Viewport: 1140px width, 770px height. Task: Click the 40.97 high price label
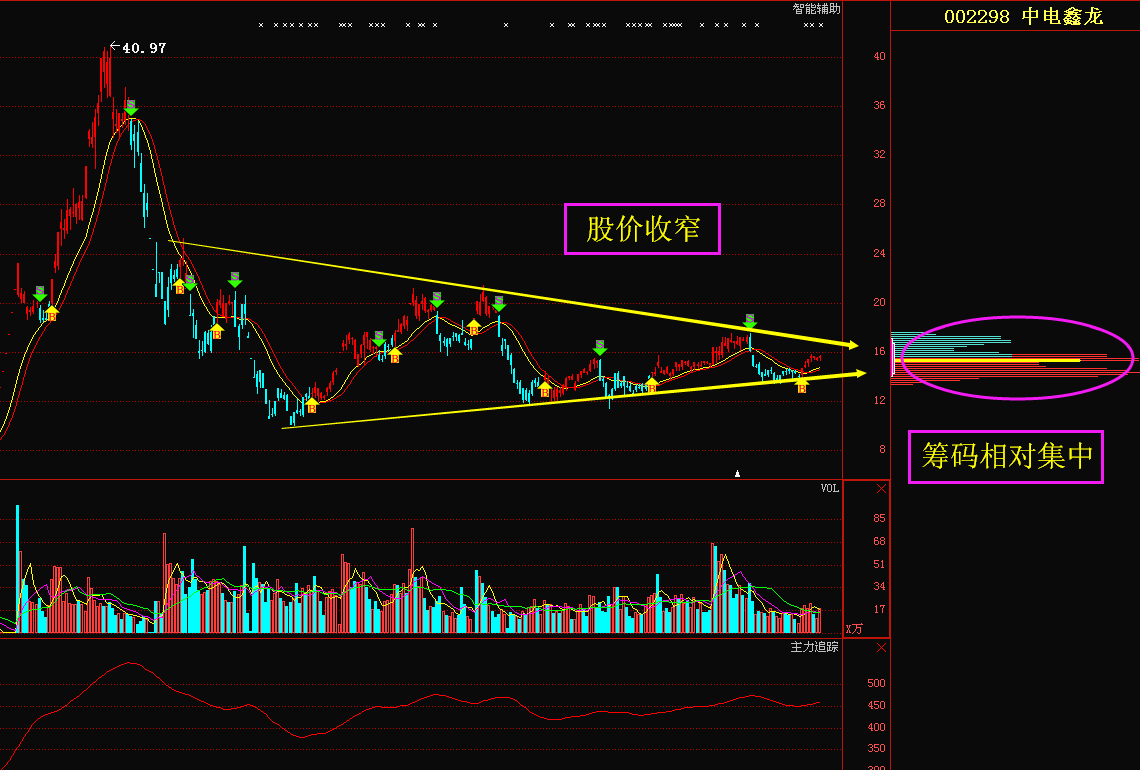point(143,48)
